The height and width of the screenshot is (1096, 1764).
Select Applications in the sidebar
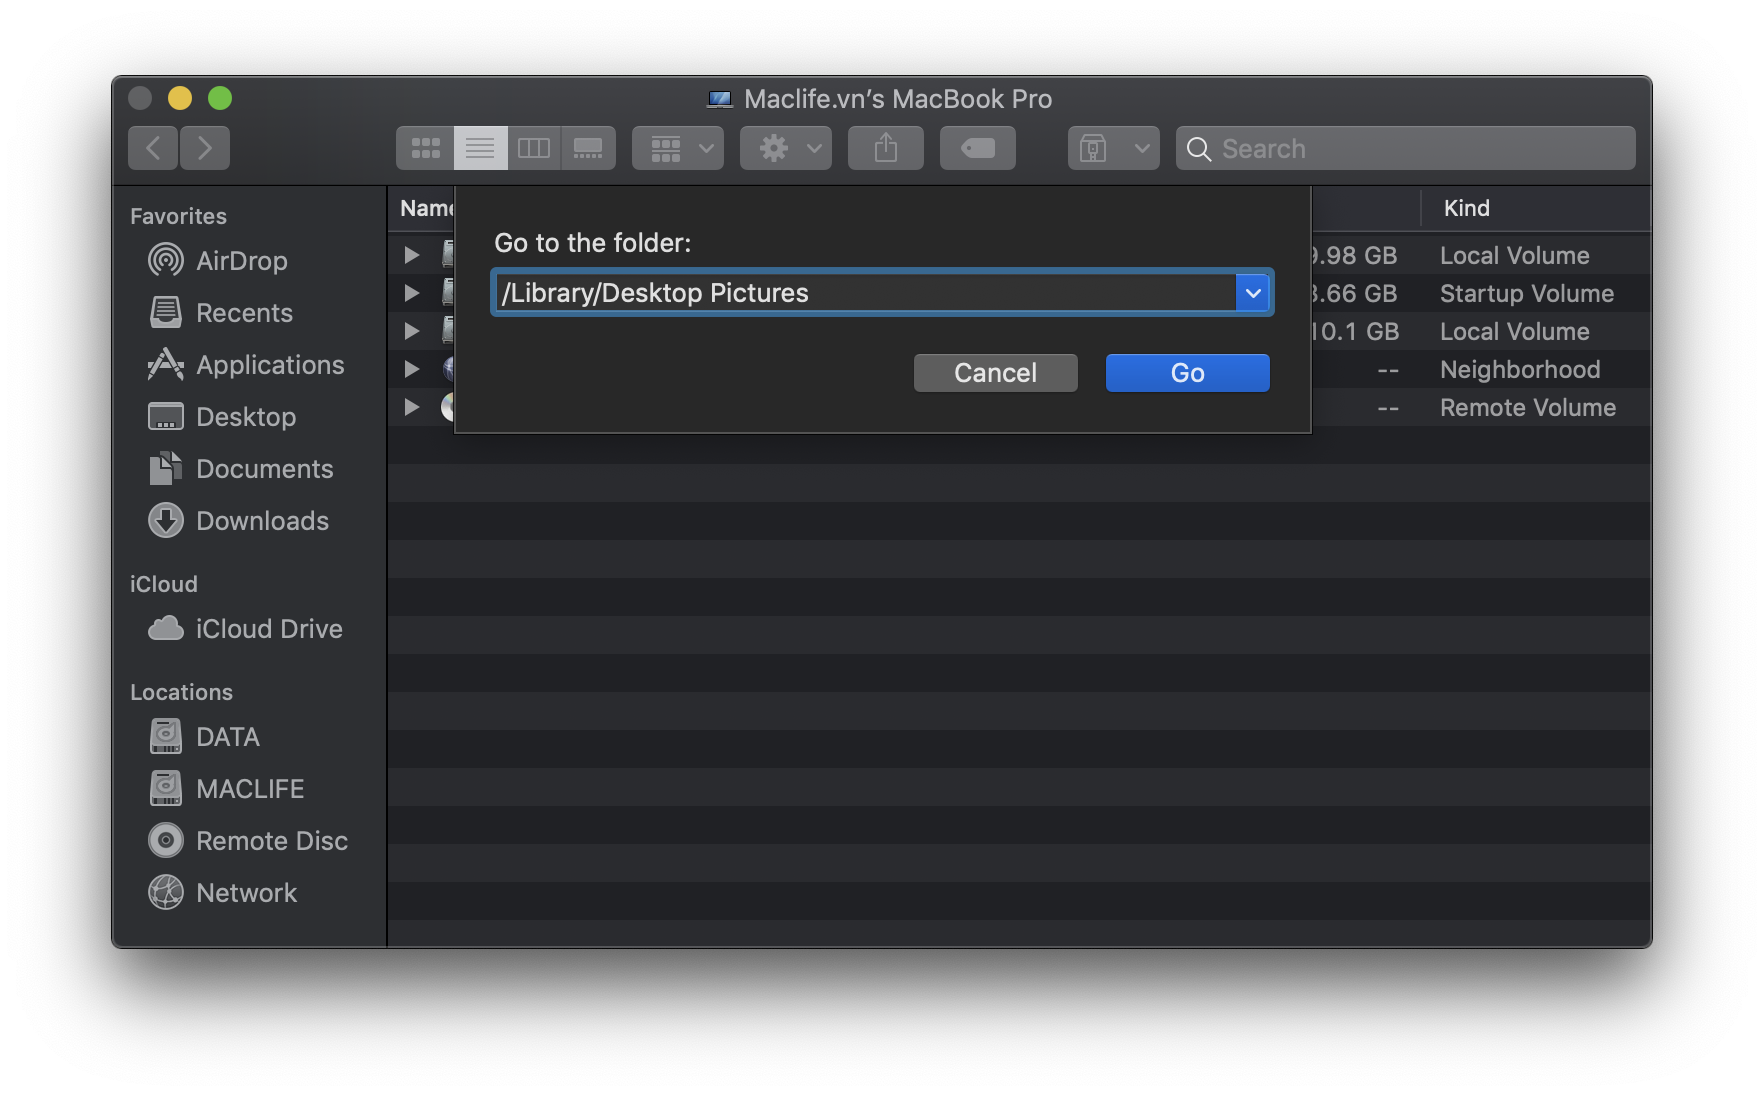click(269, 365)
